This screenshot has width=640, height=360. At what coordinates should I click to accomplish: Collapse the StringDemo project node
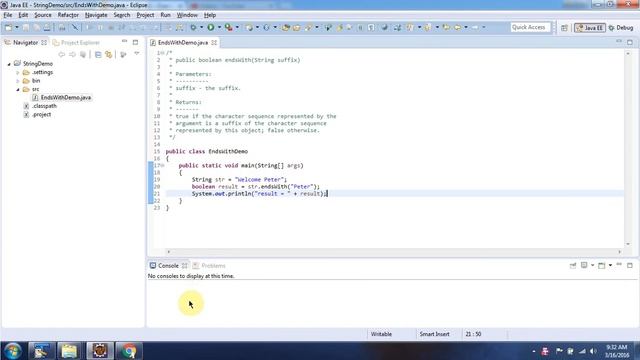pos(9,64)
